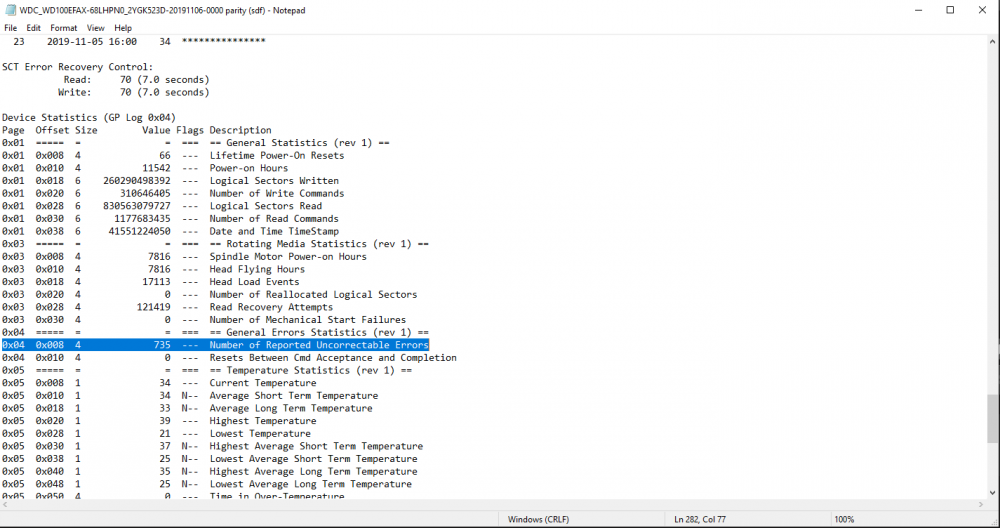Close the Notepad window
1000x528 pixels.
point(983,10)
